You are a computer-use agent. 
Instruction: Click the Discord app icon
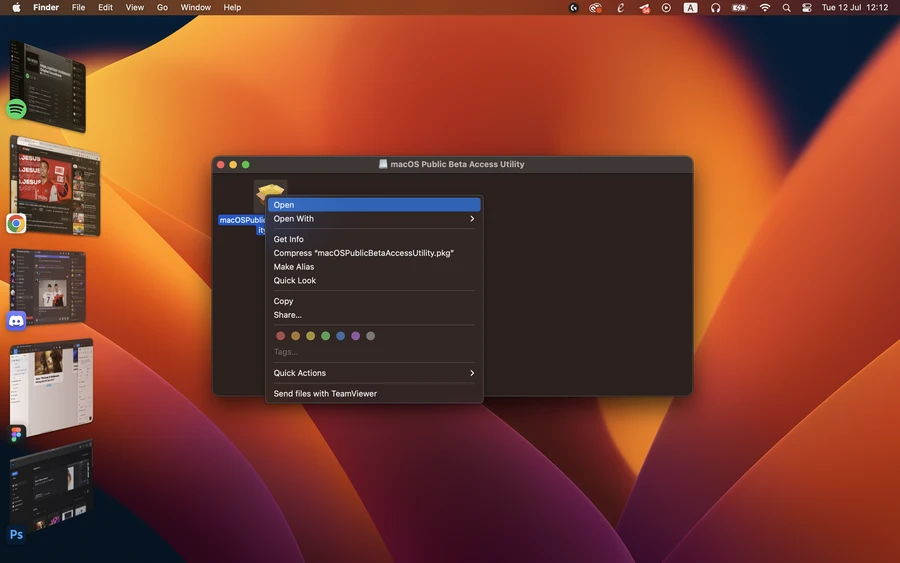pos(16,321)
